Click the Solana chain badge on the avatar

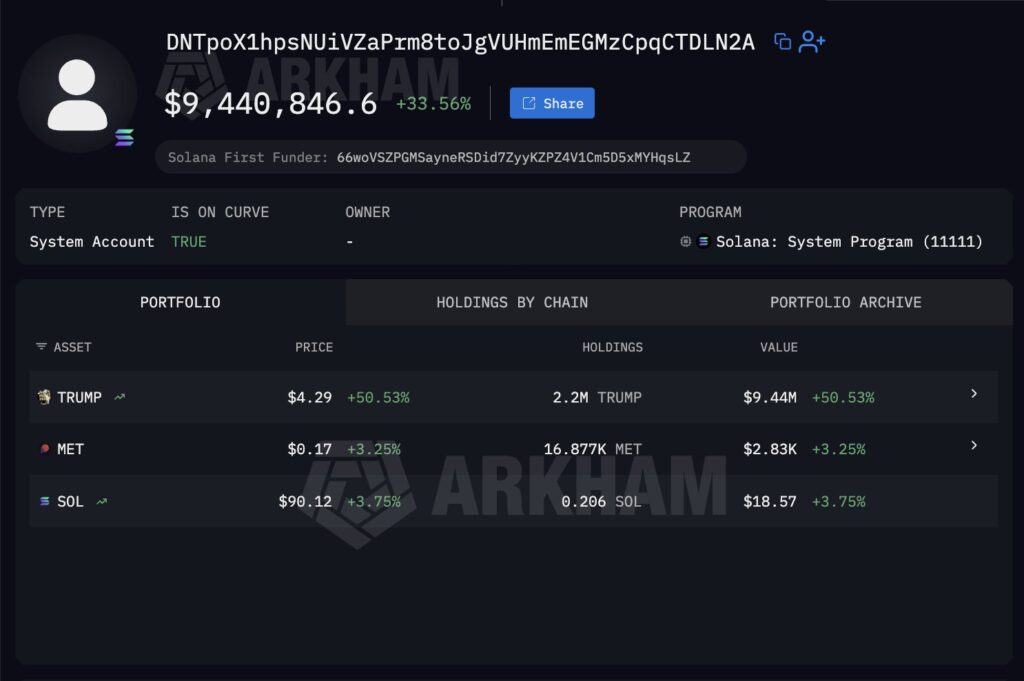coord(124,137)
